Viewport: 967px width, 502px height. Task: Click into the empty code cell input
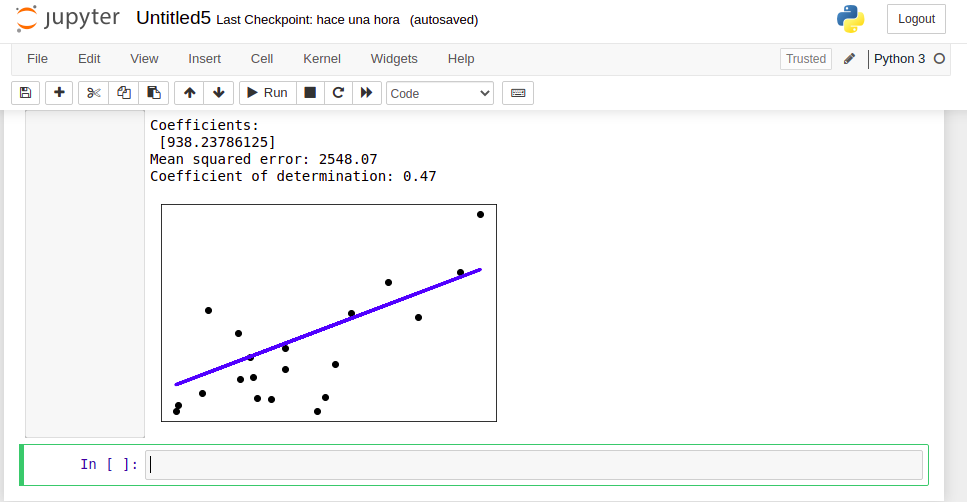click(534, 464)
